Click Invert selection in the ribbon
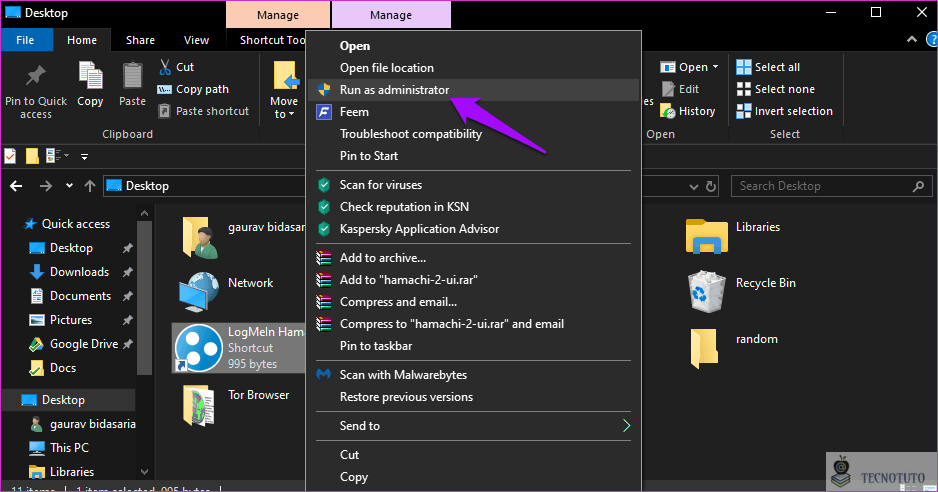This screenshot has height=492, width=938. pyautogui.click(x=784, y=111)
